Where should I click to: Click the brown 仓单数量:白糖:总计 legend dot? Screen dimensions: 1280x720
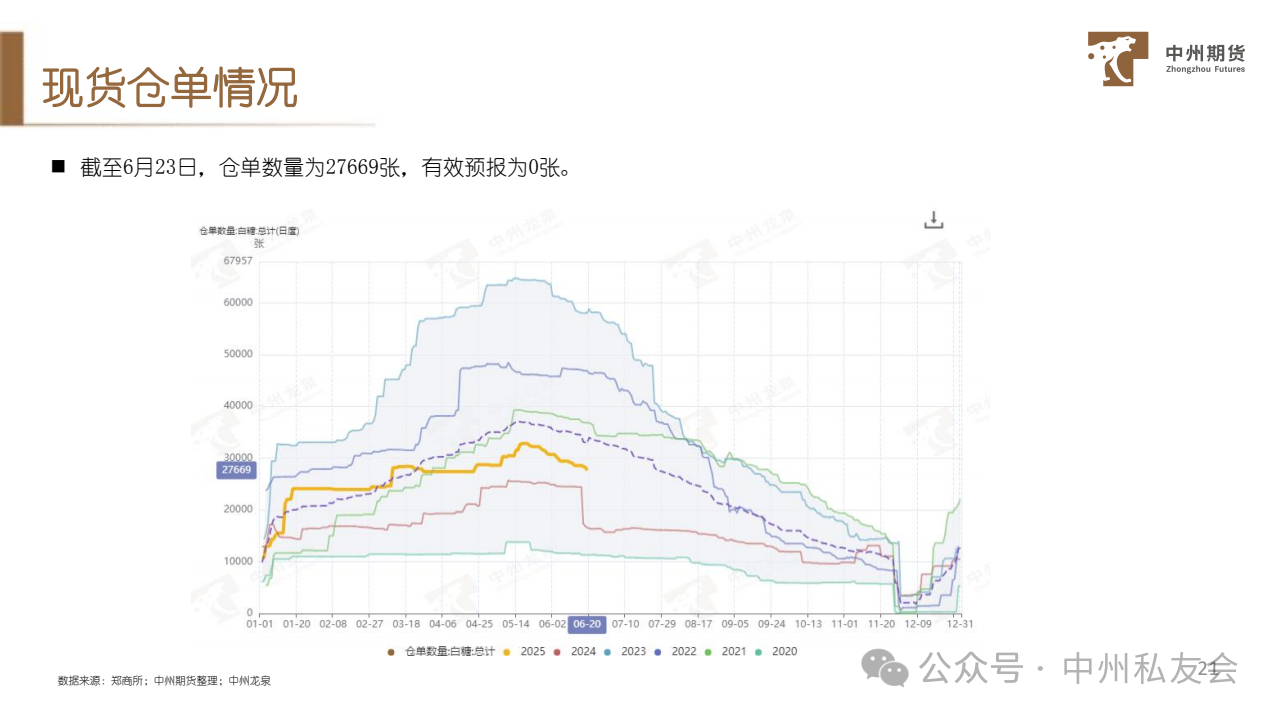pos(390,651)
